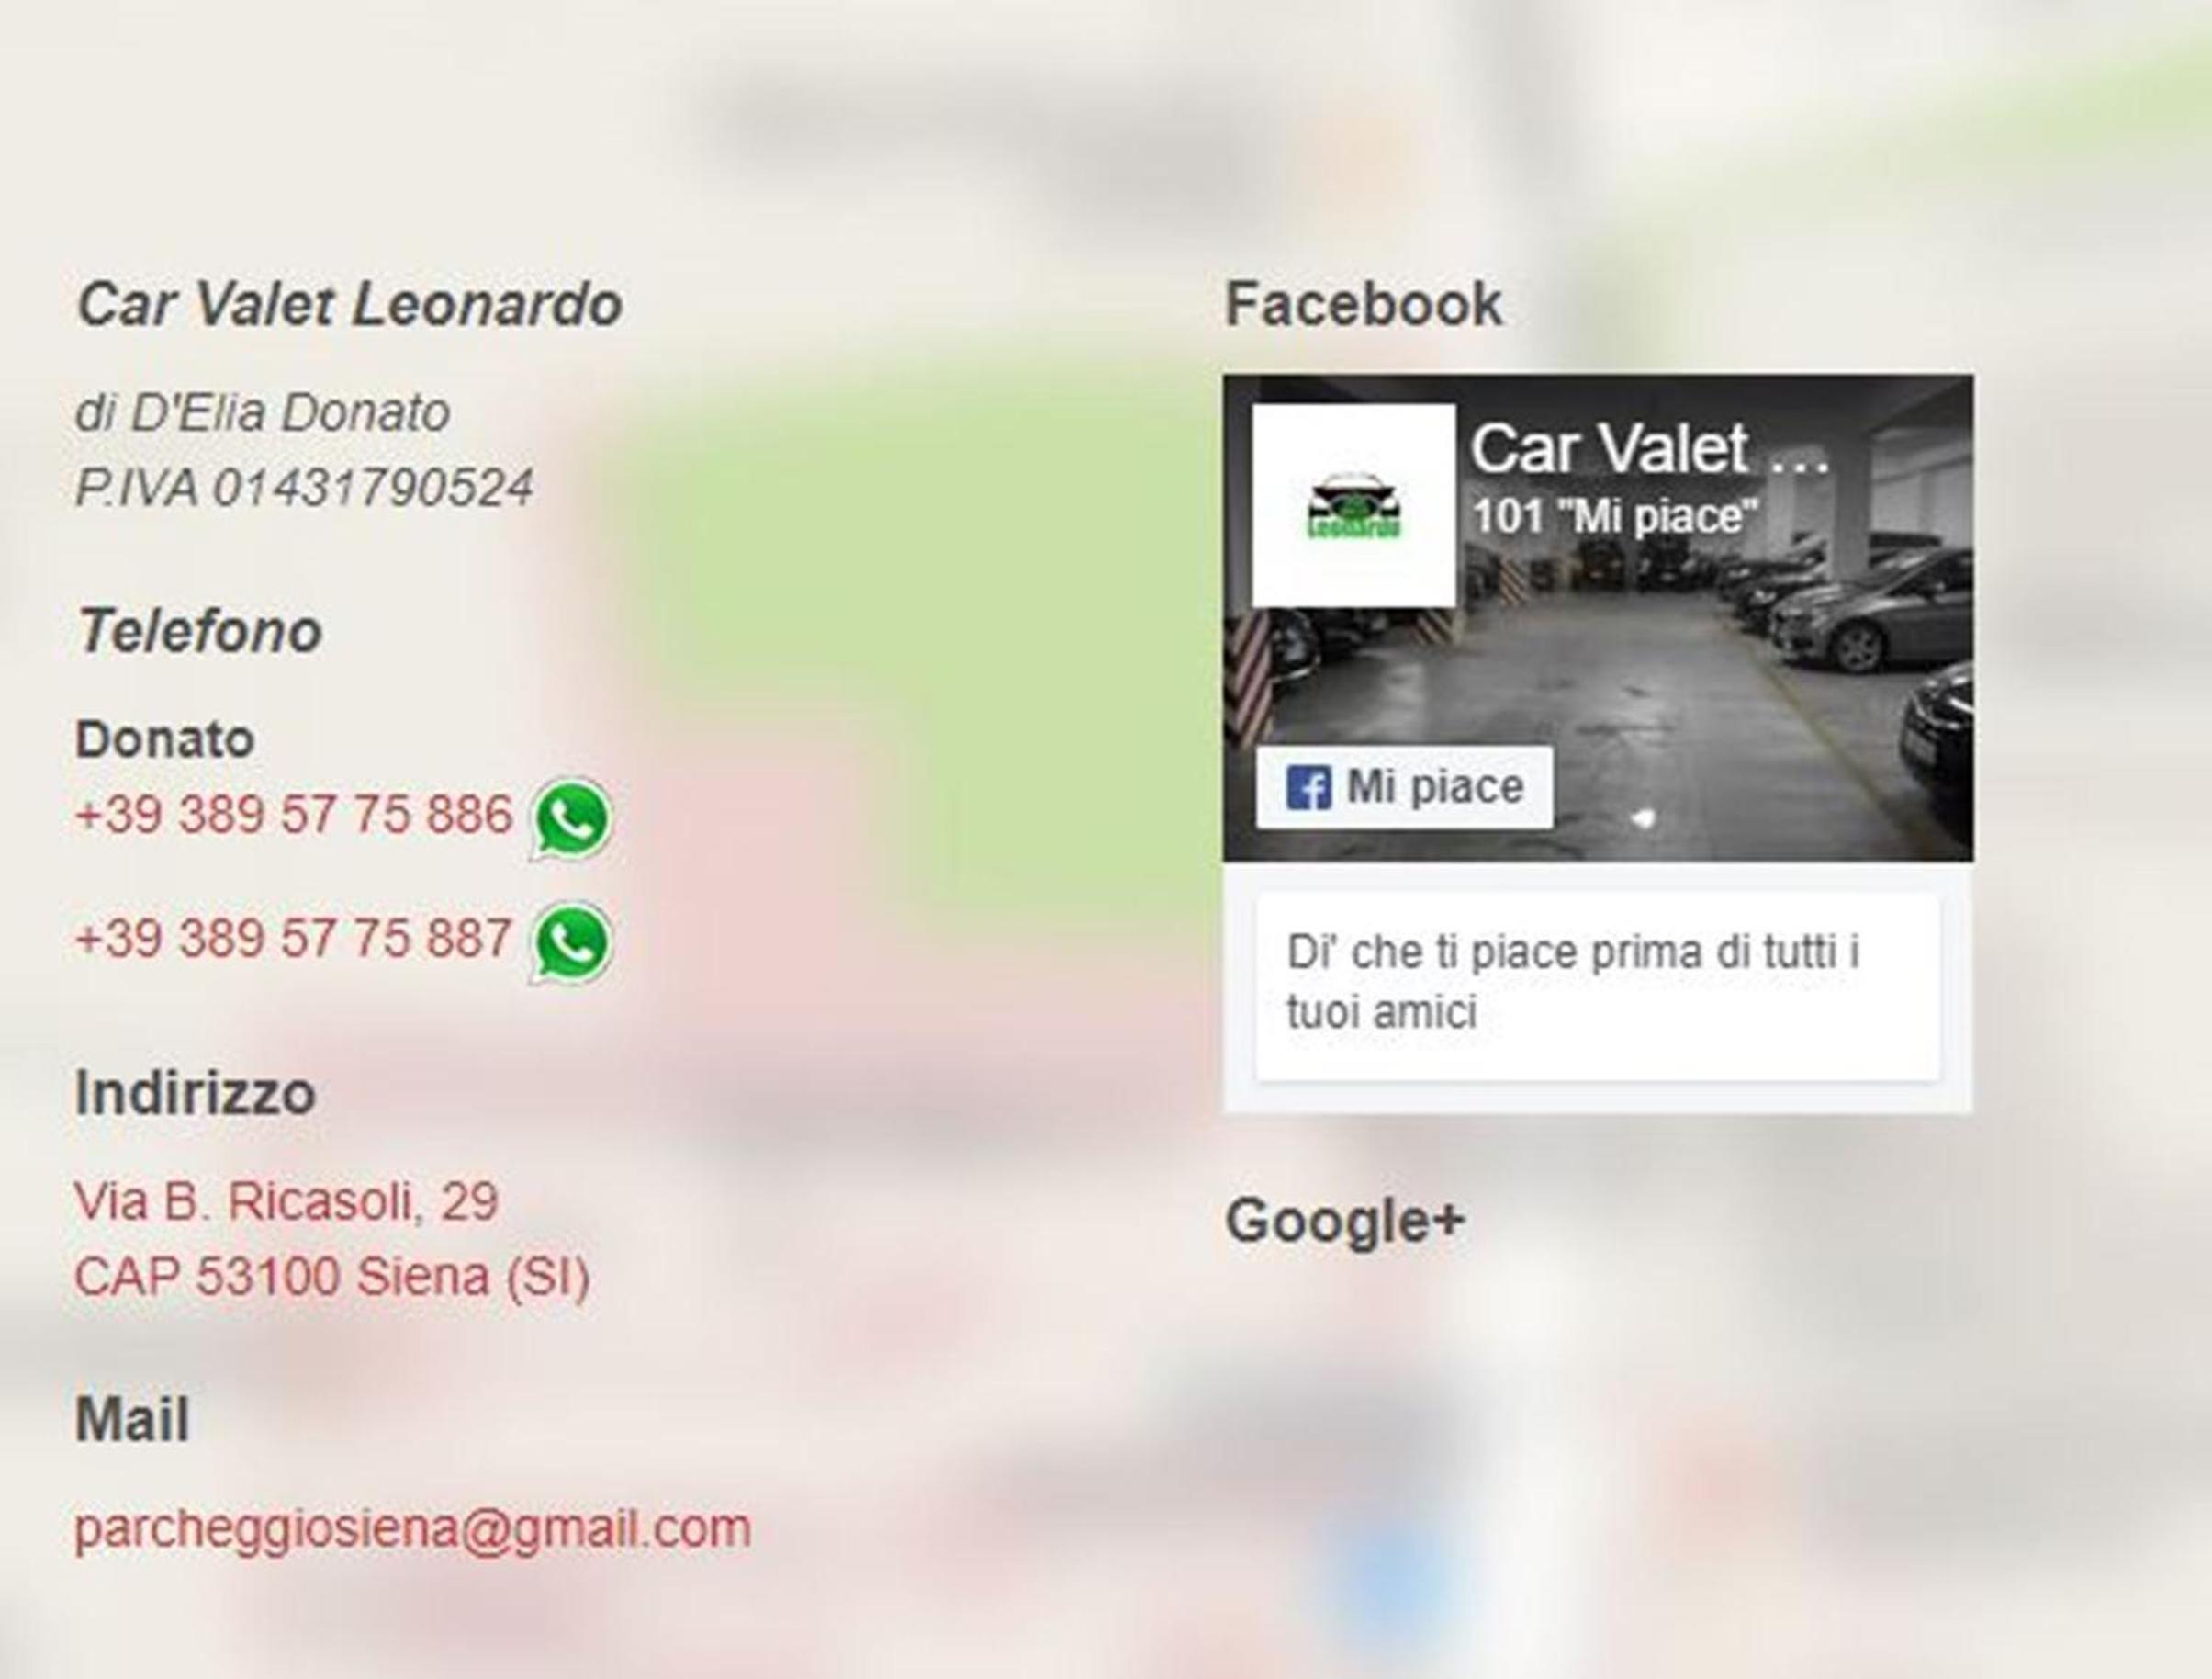Image resolution: width=2212 pixels, height=1679 pixels.
Task: Click the Google+ section heading
Action: [1345, 1222]
